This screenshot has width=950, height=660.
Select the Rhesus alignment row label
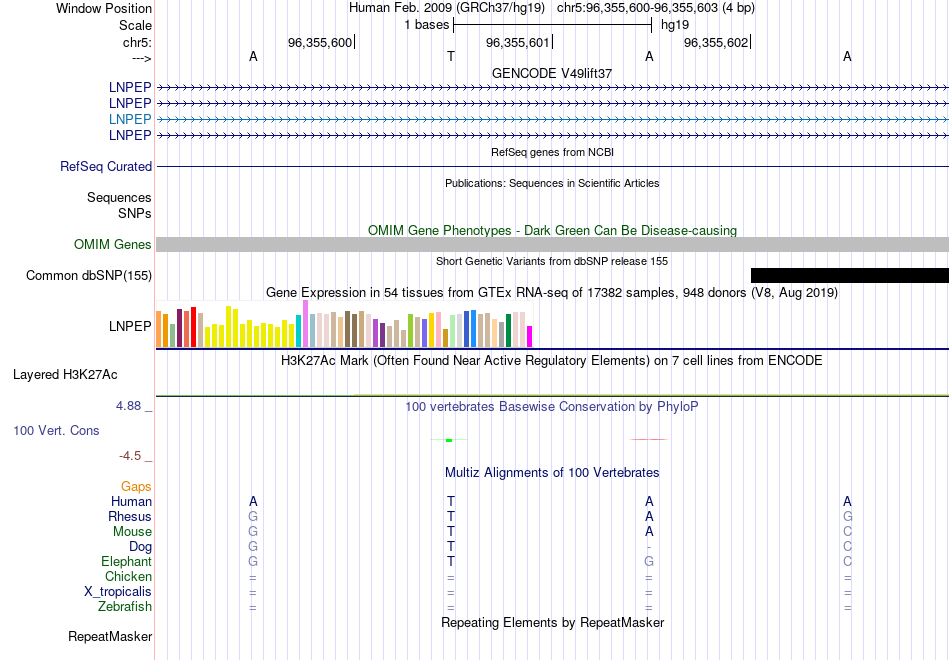130,516
